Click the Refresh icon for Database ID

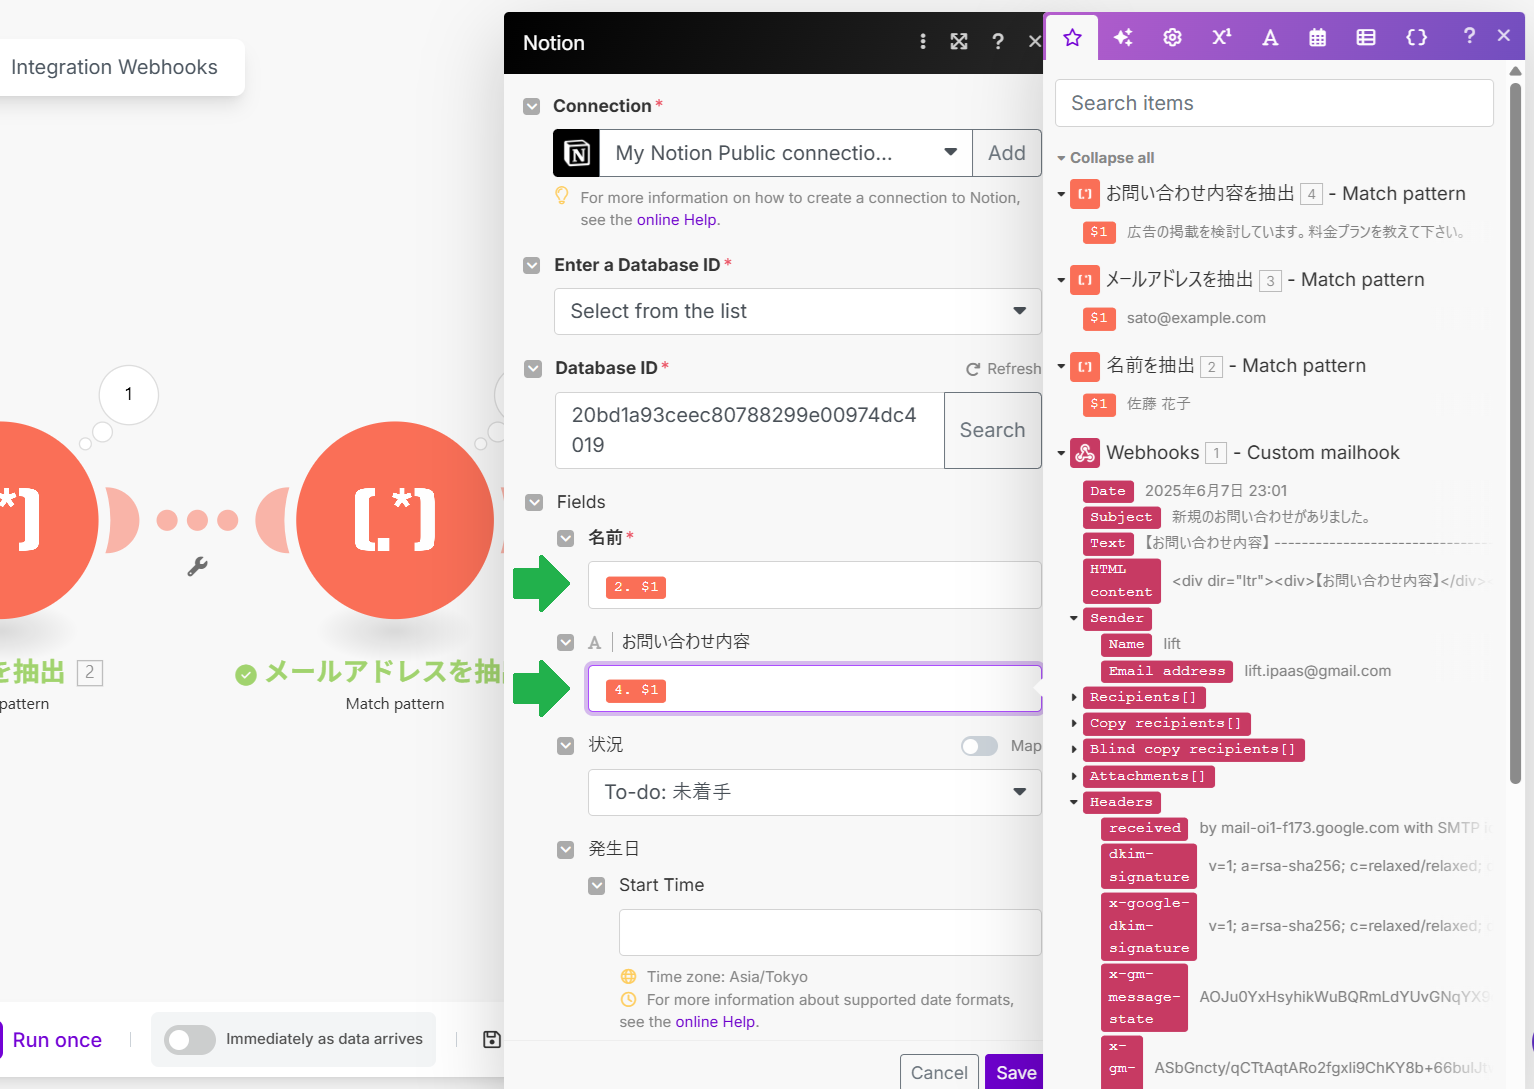coord(973,369)
